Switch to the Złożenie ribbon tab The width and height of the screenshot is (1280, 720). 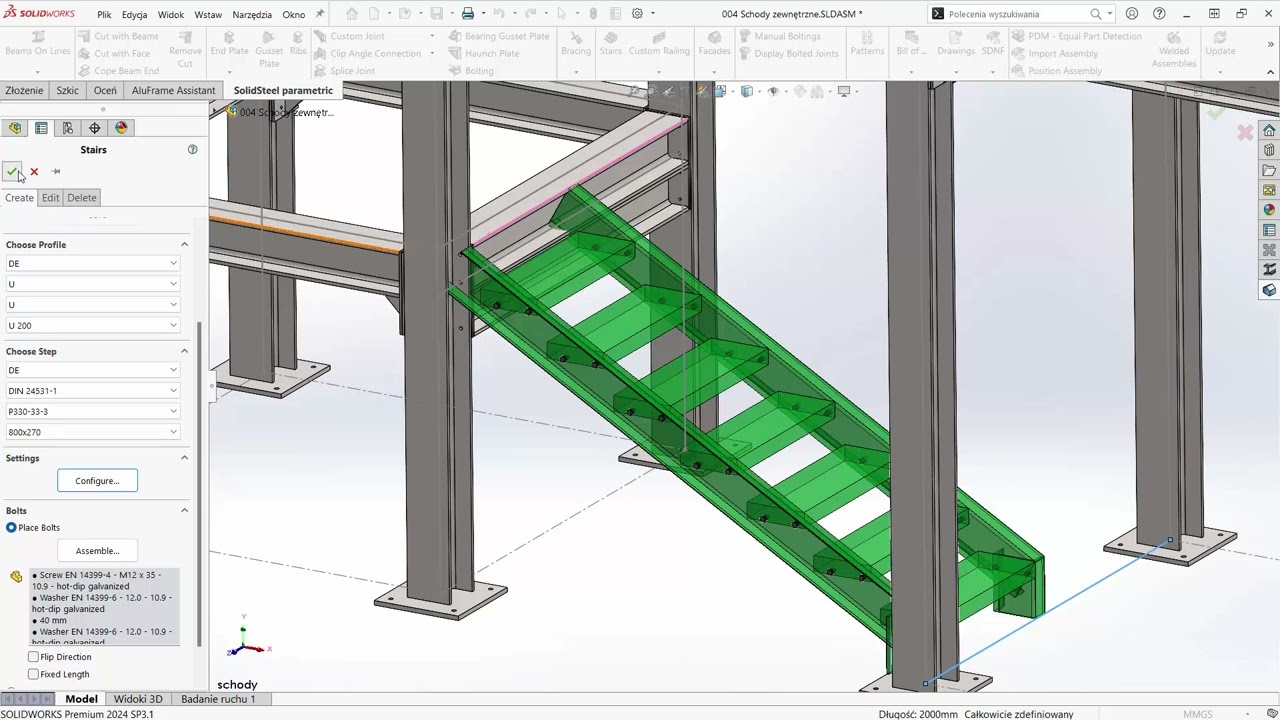point(24,90)
